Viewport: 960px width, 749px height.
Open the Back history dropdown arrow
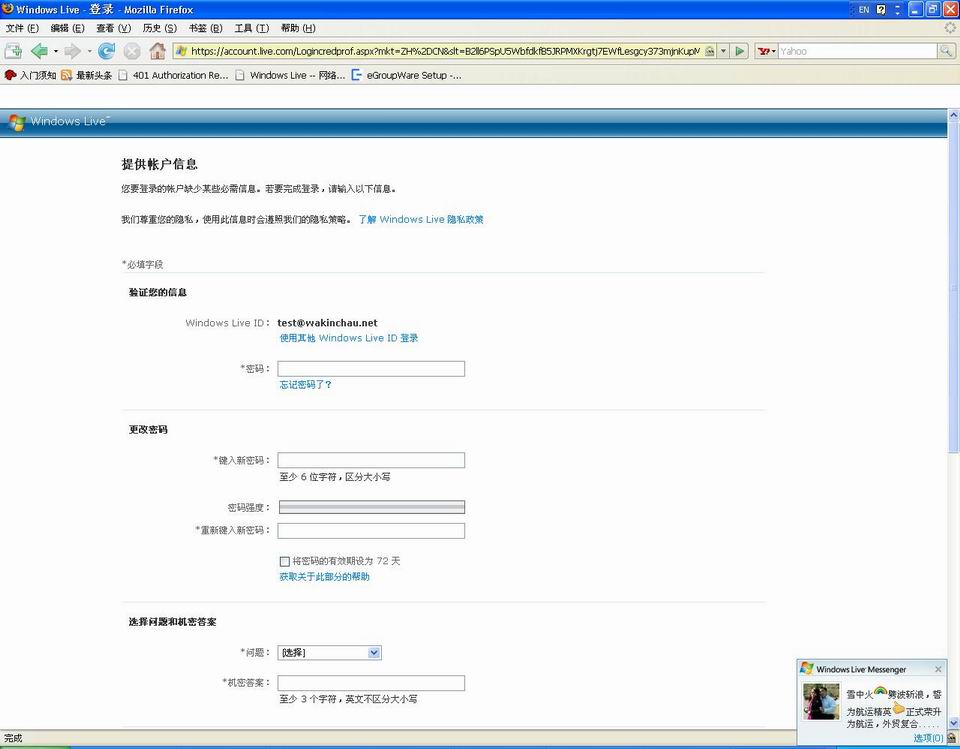[56, 51]
